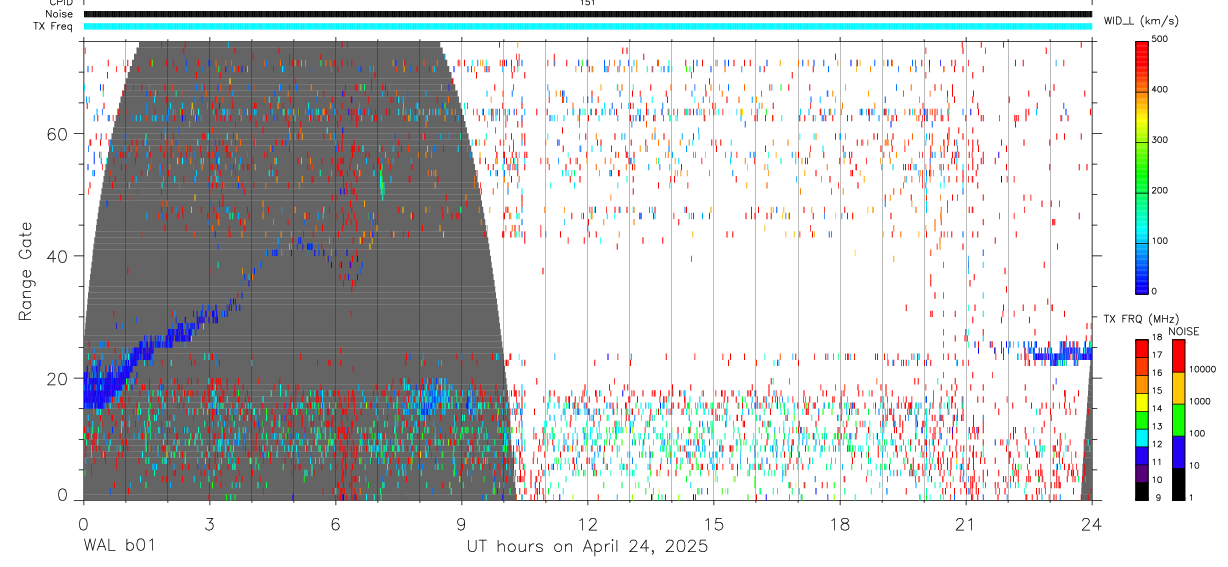Screen dimensions: 1228x567
Task: Click the TX Freq row label at top left
Action: tap(54, 26)
